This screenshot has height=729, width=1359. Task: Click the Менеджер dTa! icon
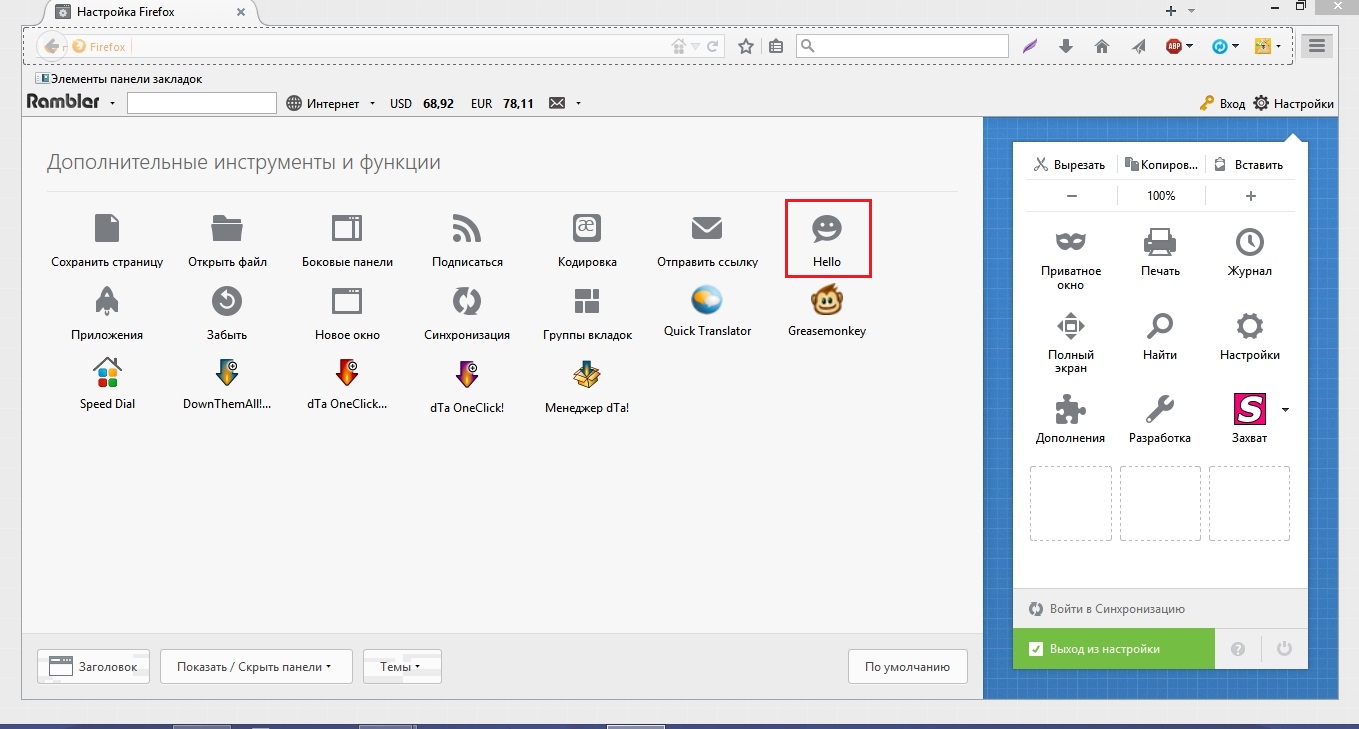coord(587,375)
